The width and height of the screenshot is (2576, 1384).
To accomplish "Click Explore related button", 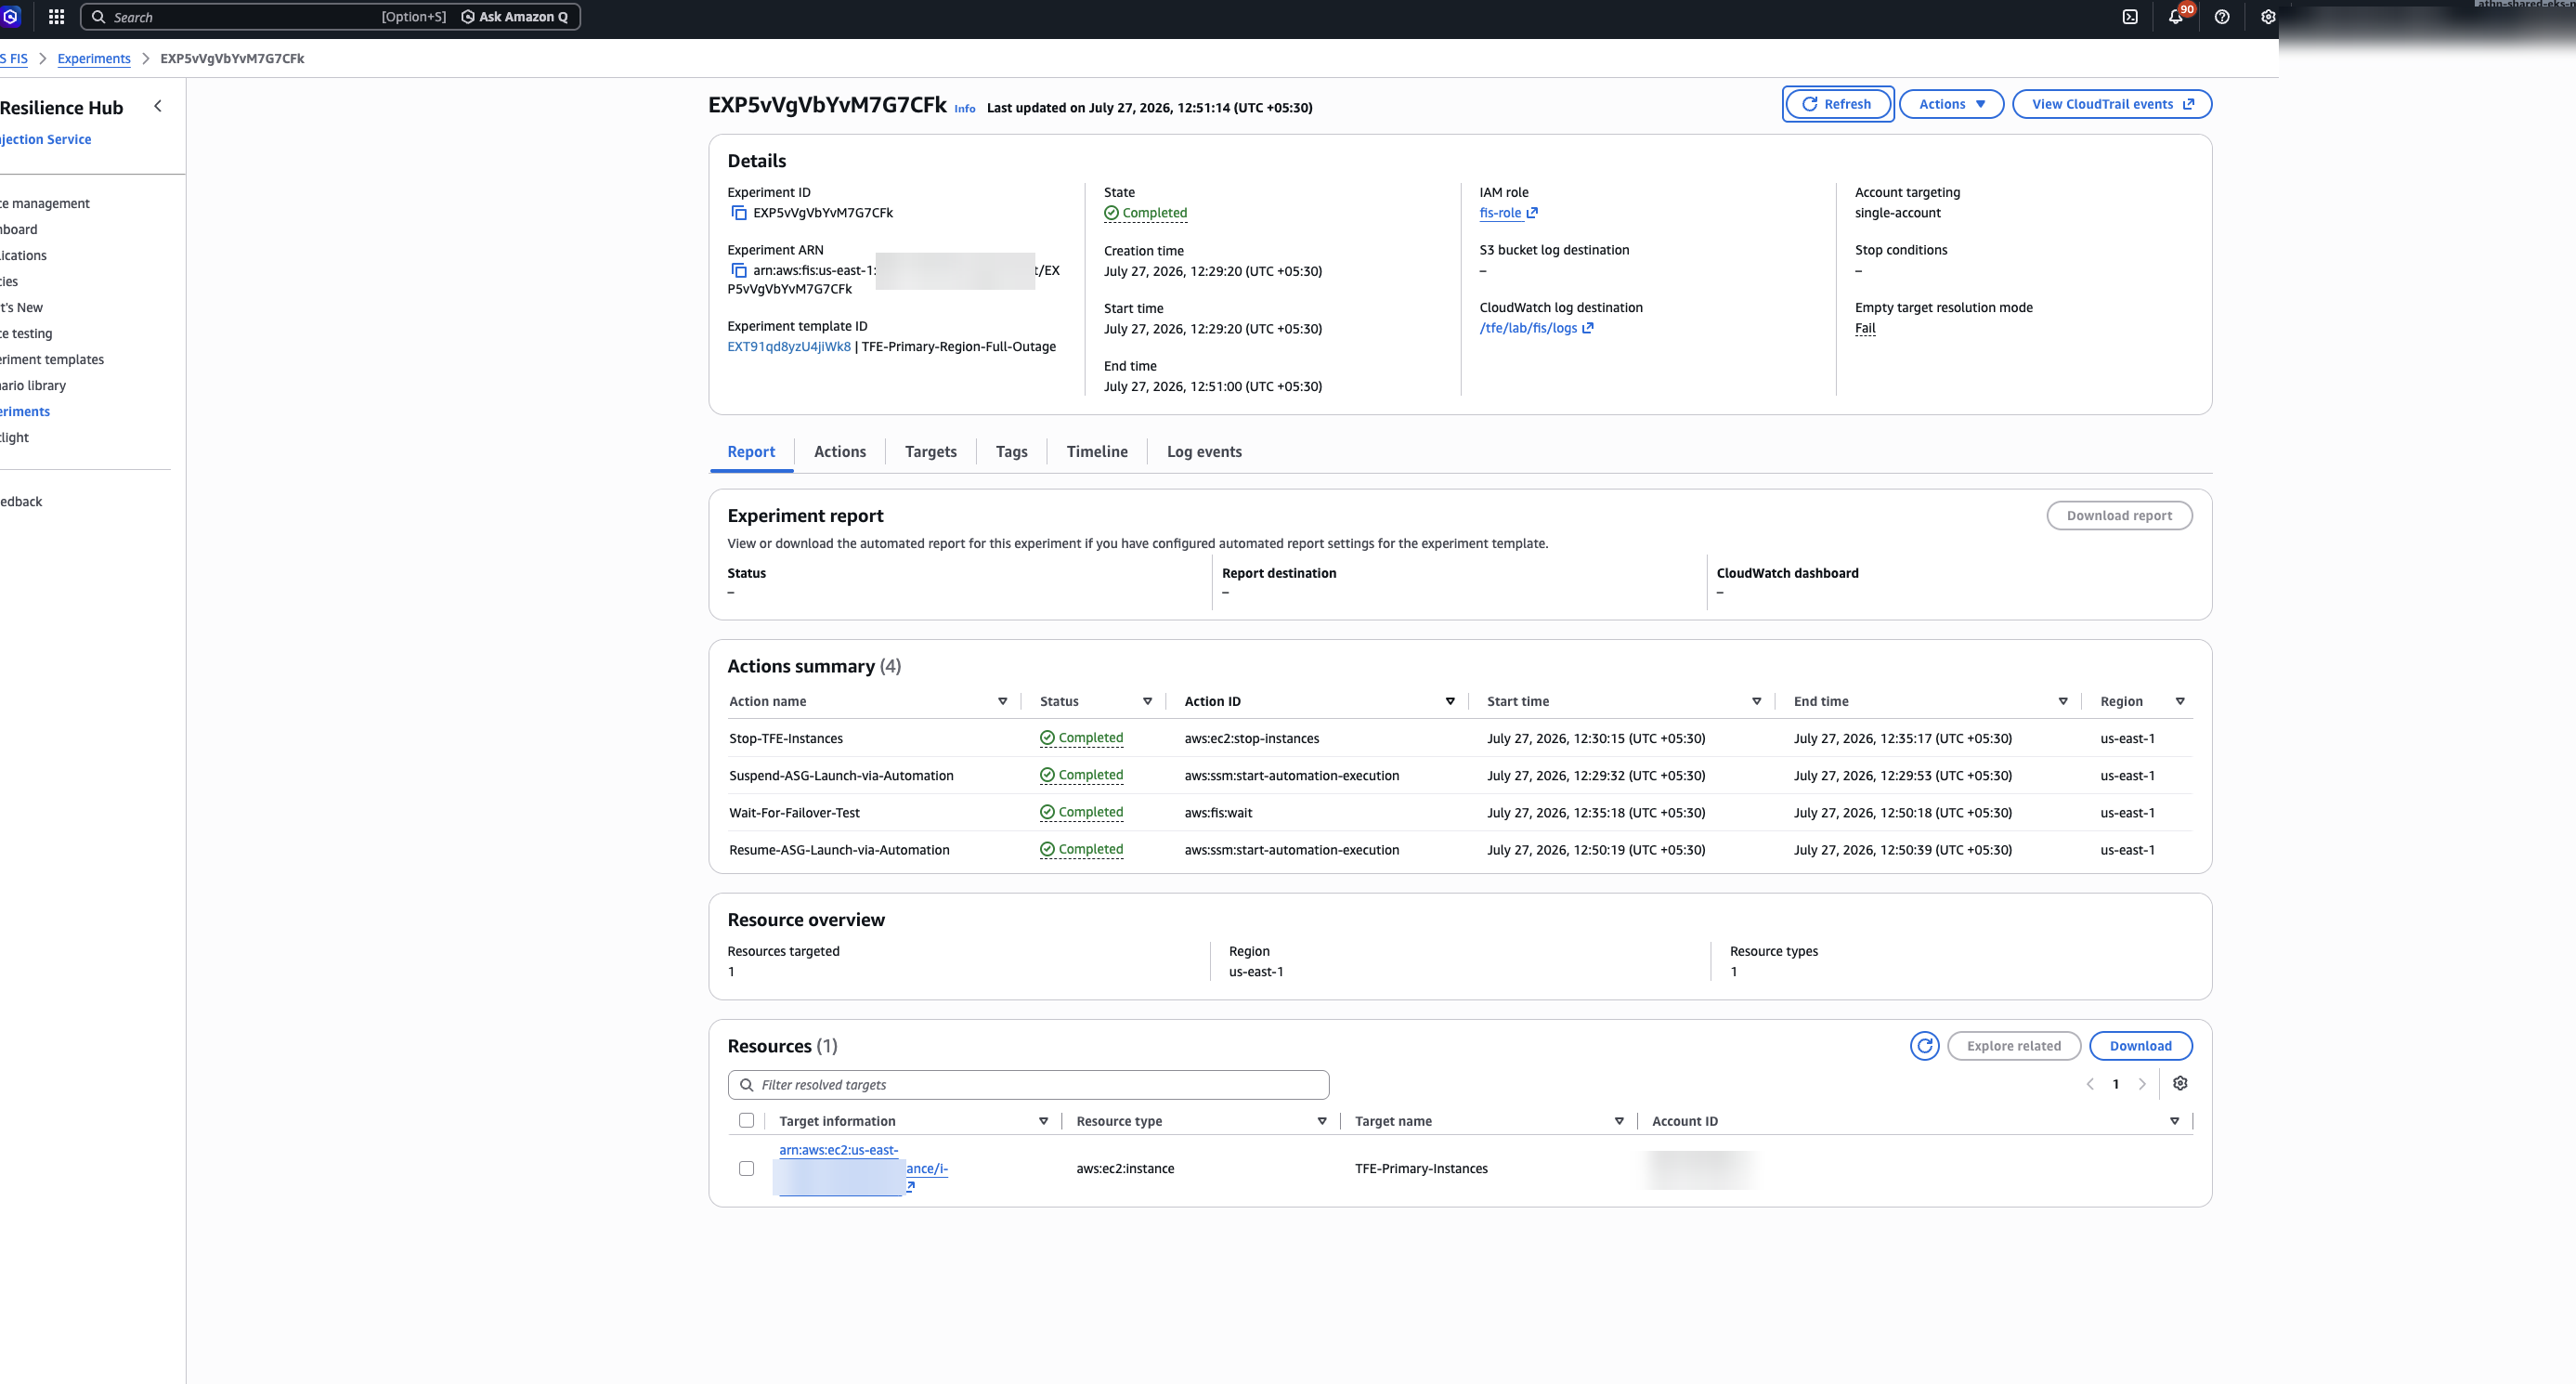I will click(x=2013, y=1046).
